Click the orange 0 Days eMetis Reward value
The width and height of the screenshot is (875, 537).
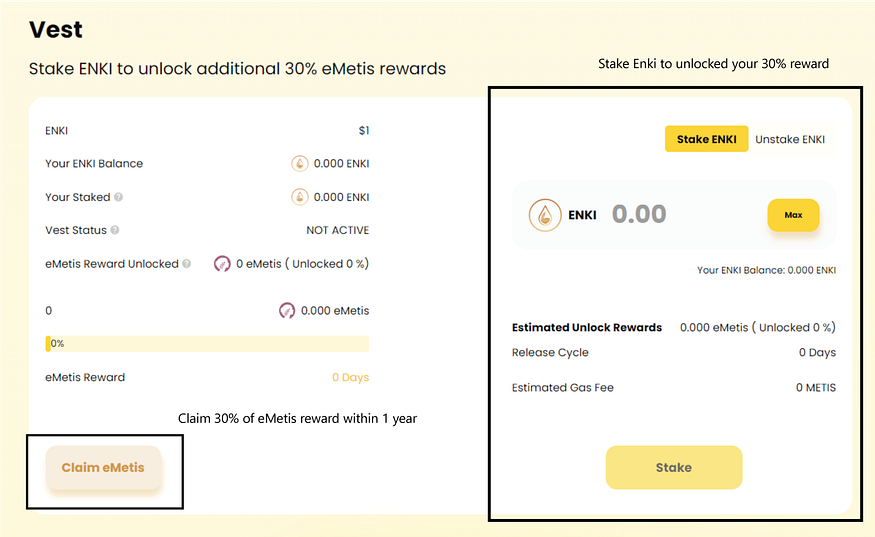tap(350, 378)
